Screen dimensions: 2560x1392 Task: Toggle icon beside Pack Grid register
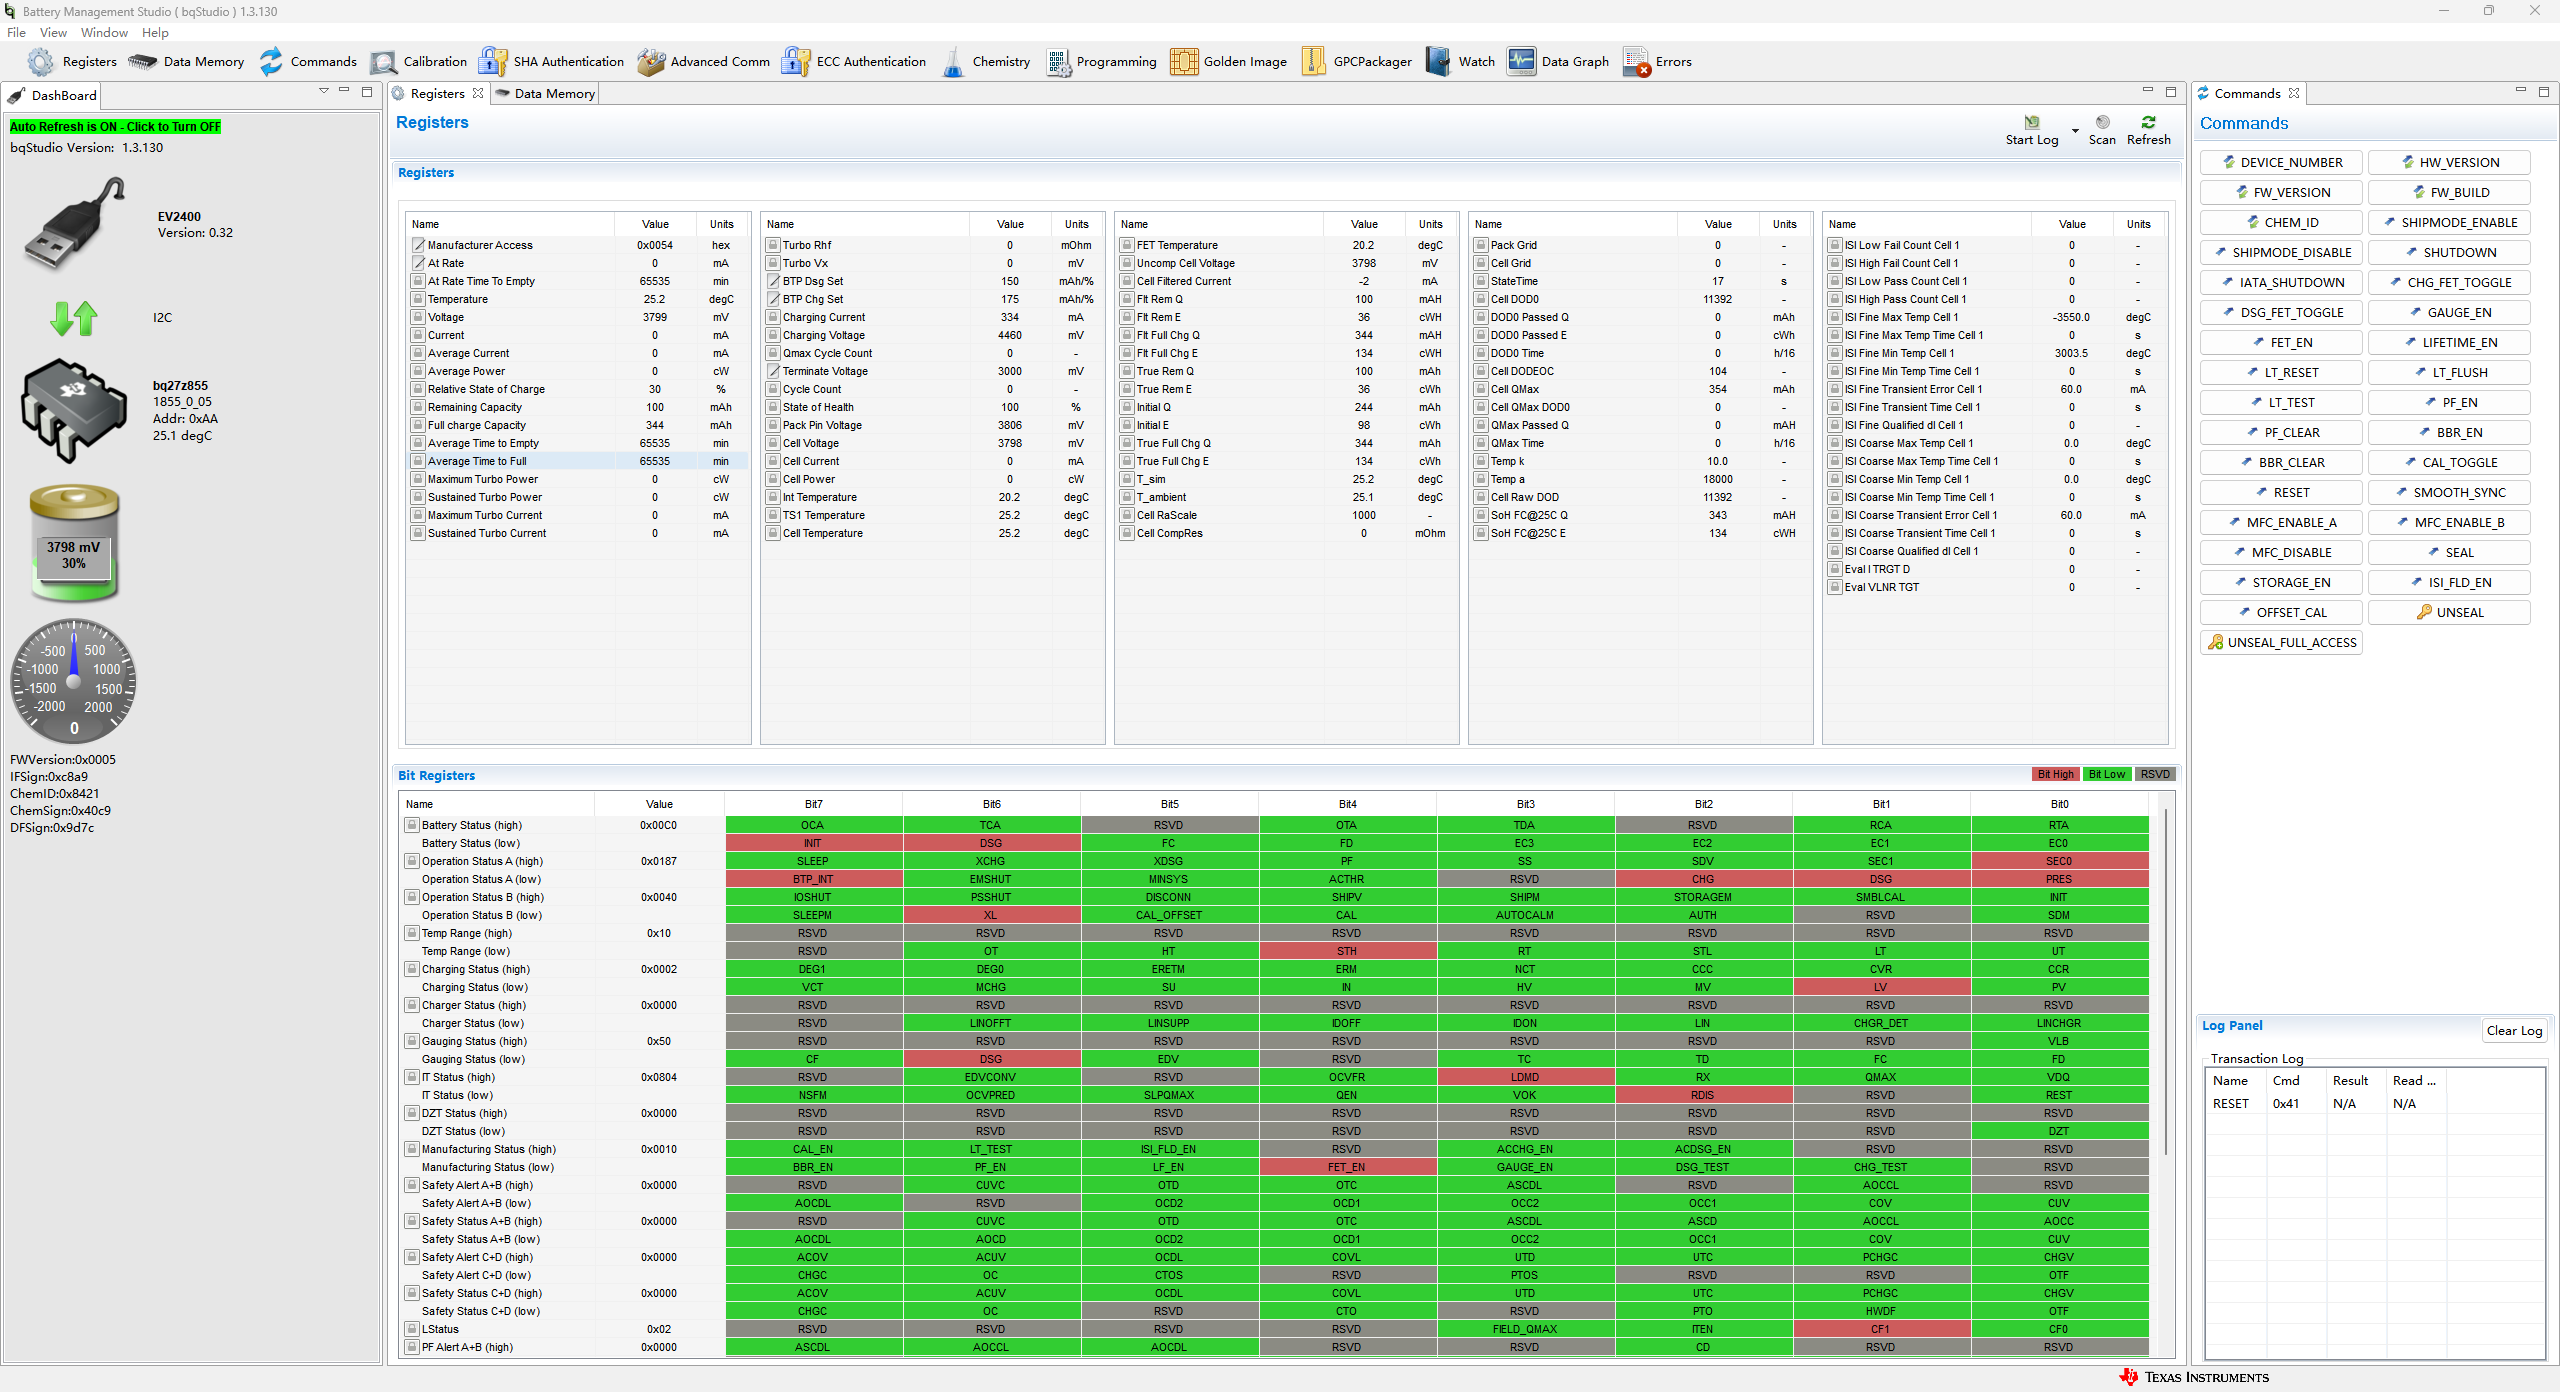click(1481, 245)
